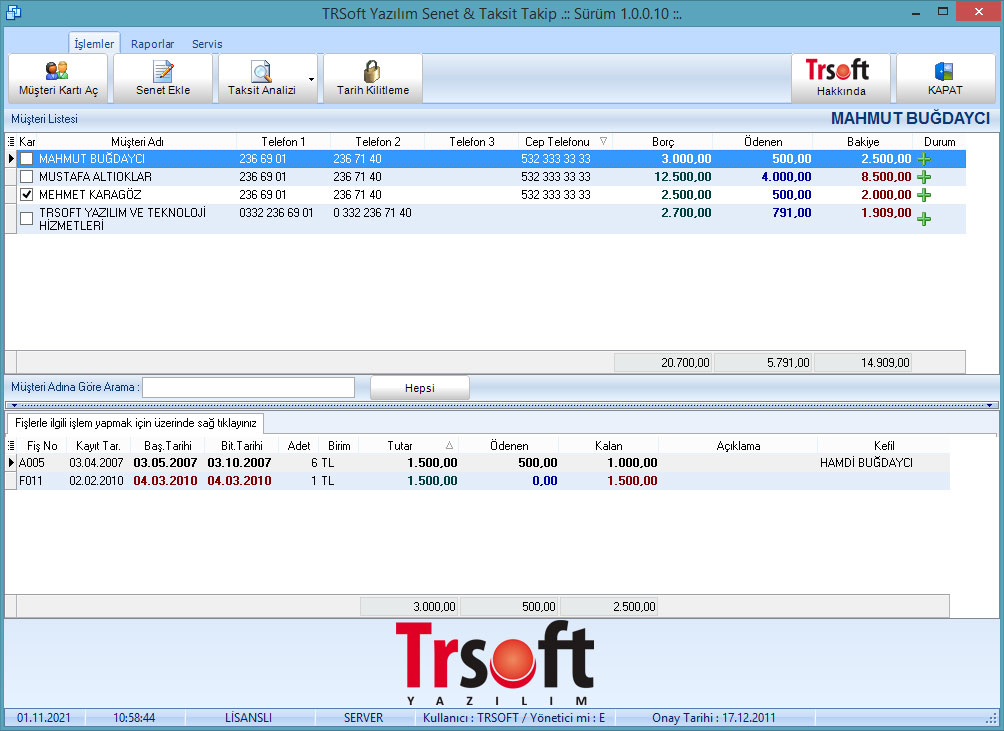The image size is (1004, 731).
Task: Sort by Ödenen customer column header
Action: 763,141
